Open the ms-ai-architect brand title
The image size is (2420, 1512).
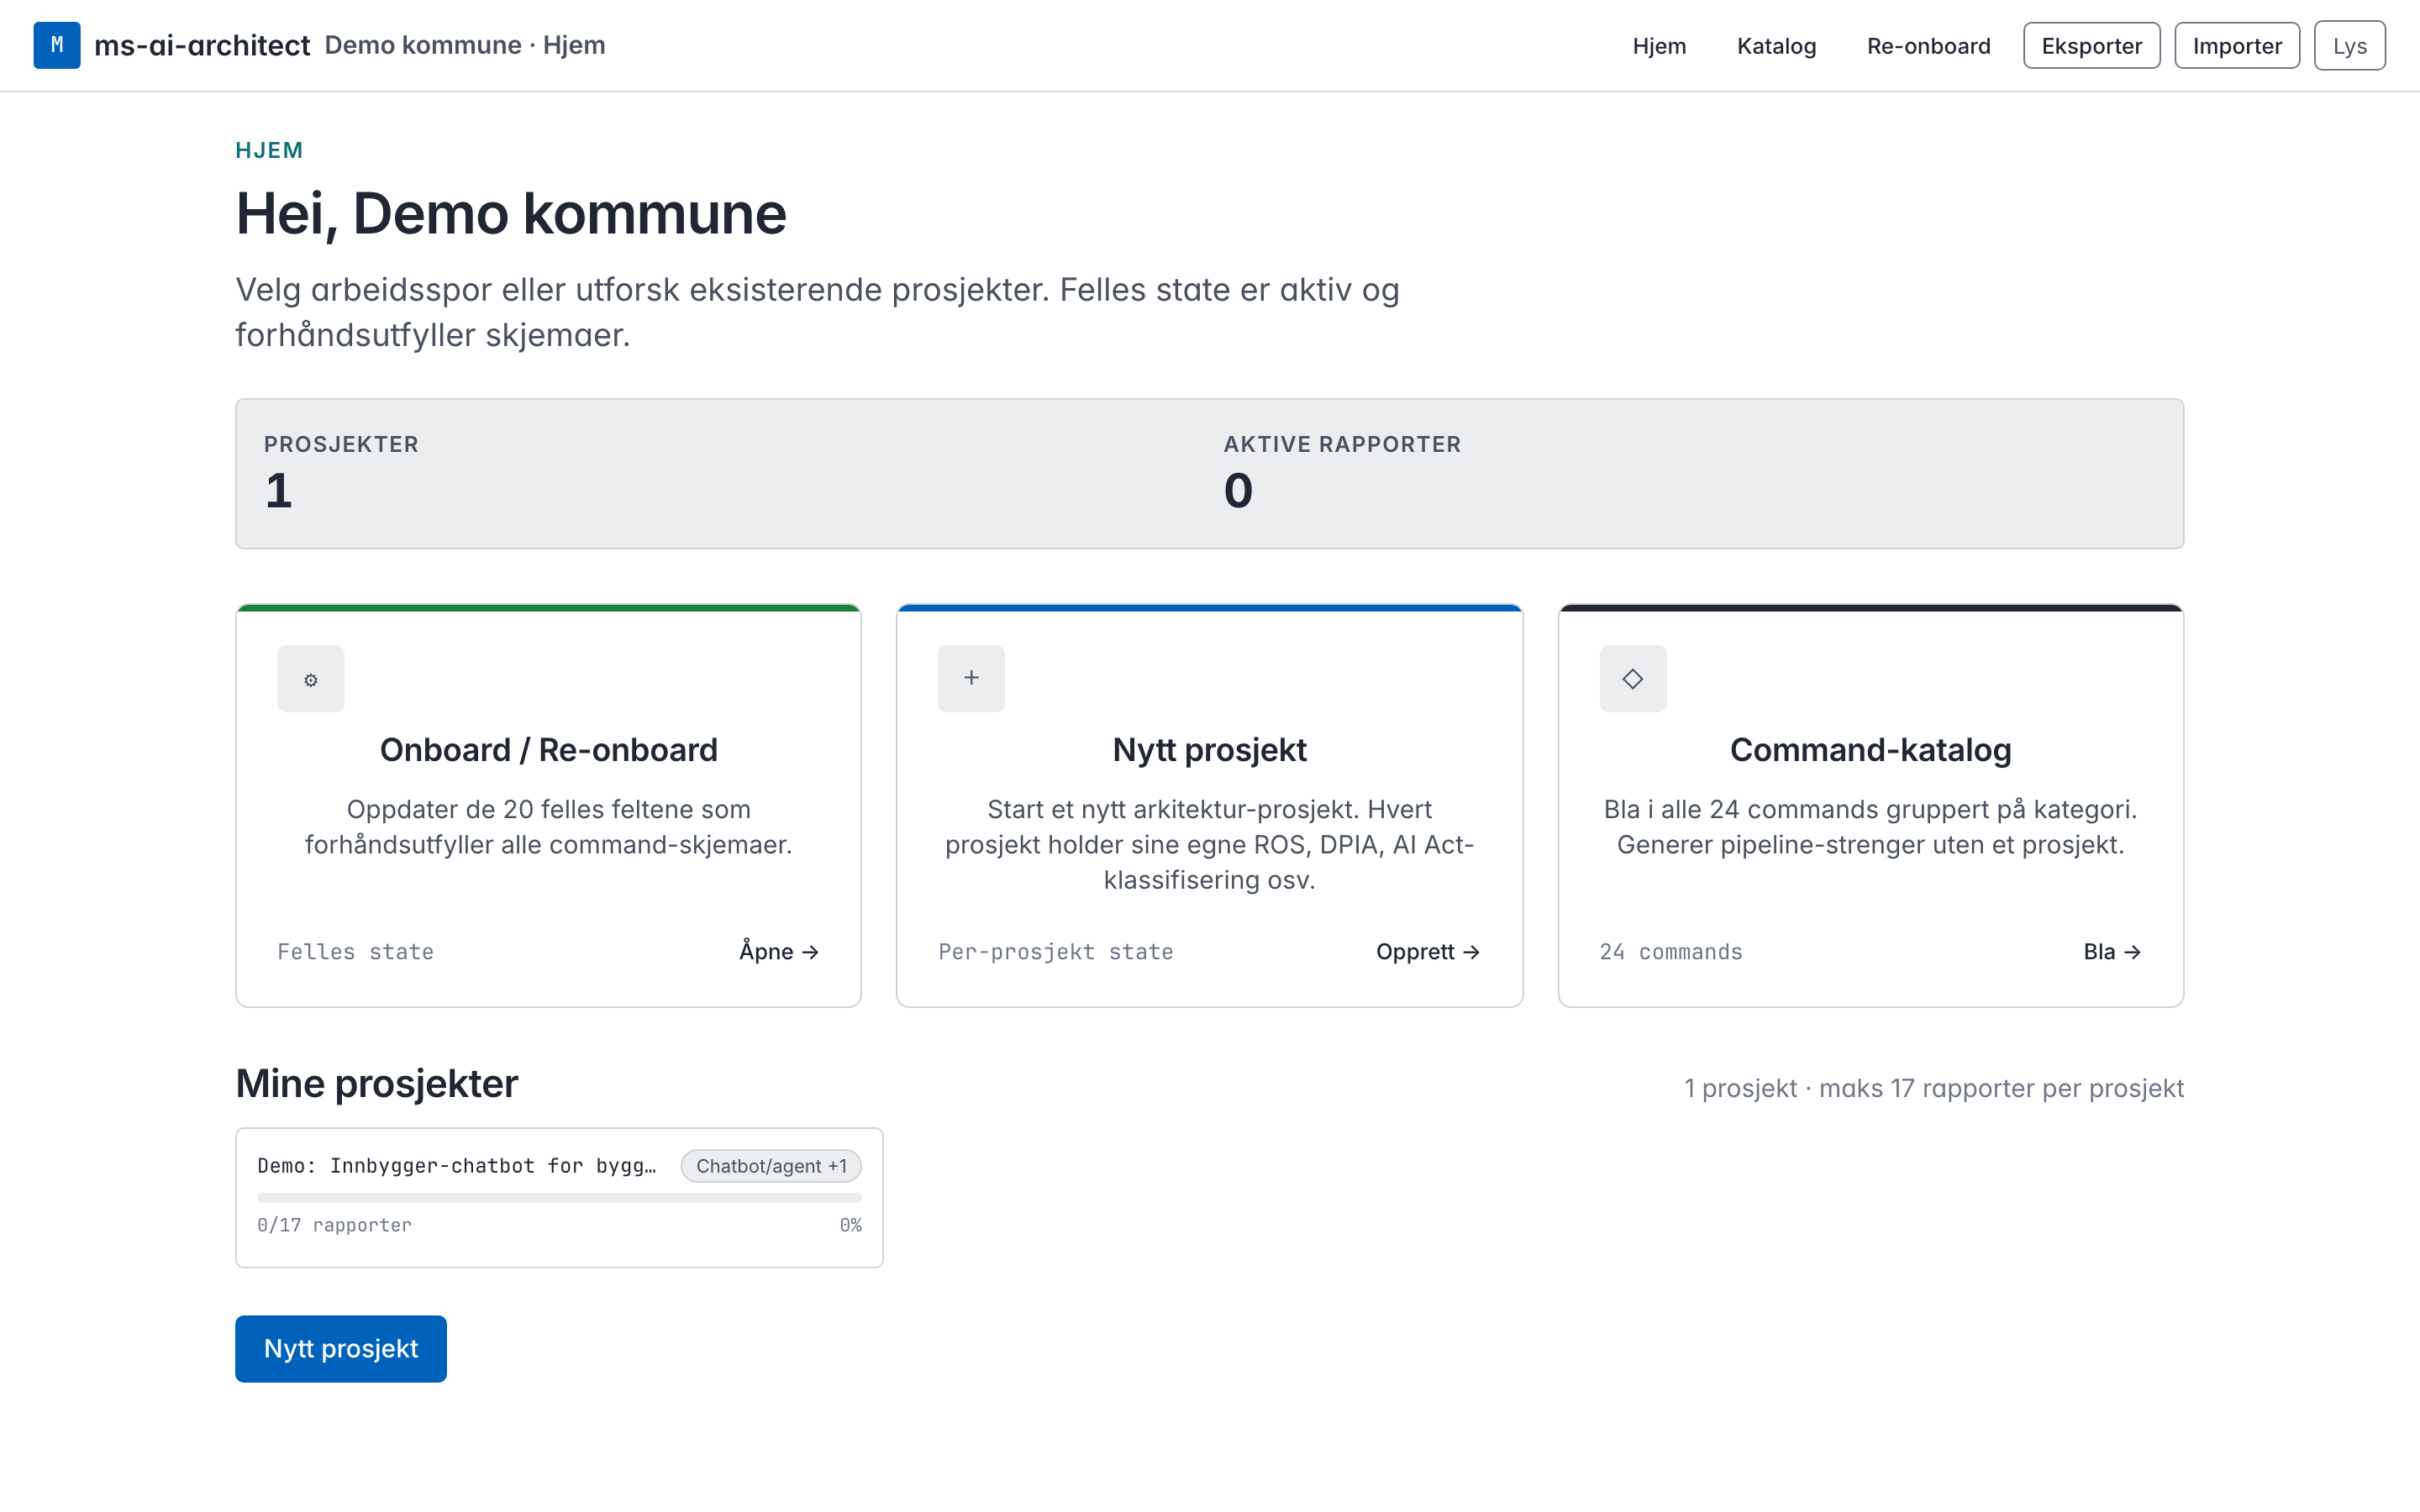[x=202, y=45]
